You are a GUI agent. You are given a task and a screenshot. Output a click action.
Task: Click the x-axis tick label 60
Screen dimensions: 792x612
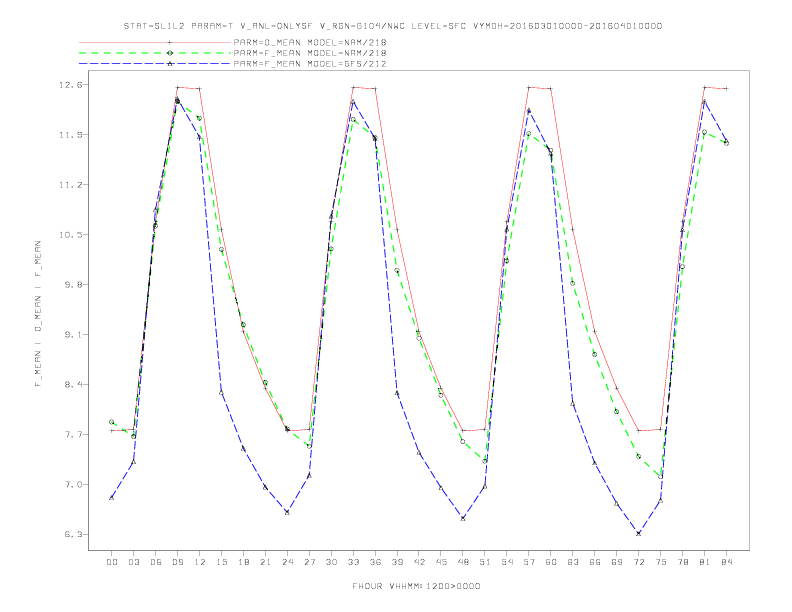[x=551, y=562]
